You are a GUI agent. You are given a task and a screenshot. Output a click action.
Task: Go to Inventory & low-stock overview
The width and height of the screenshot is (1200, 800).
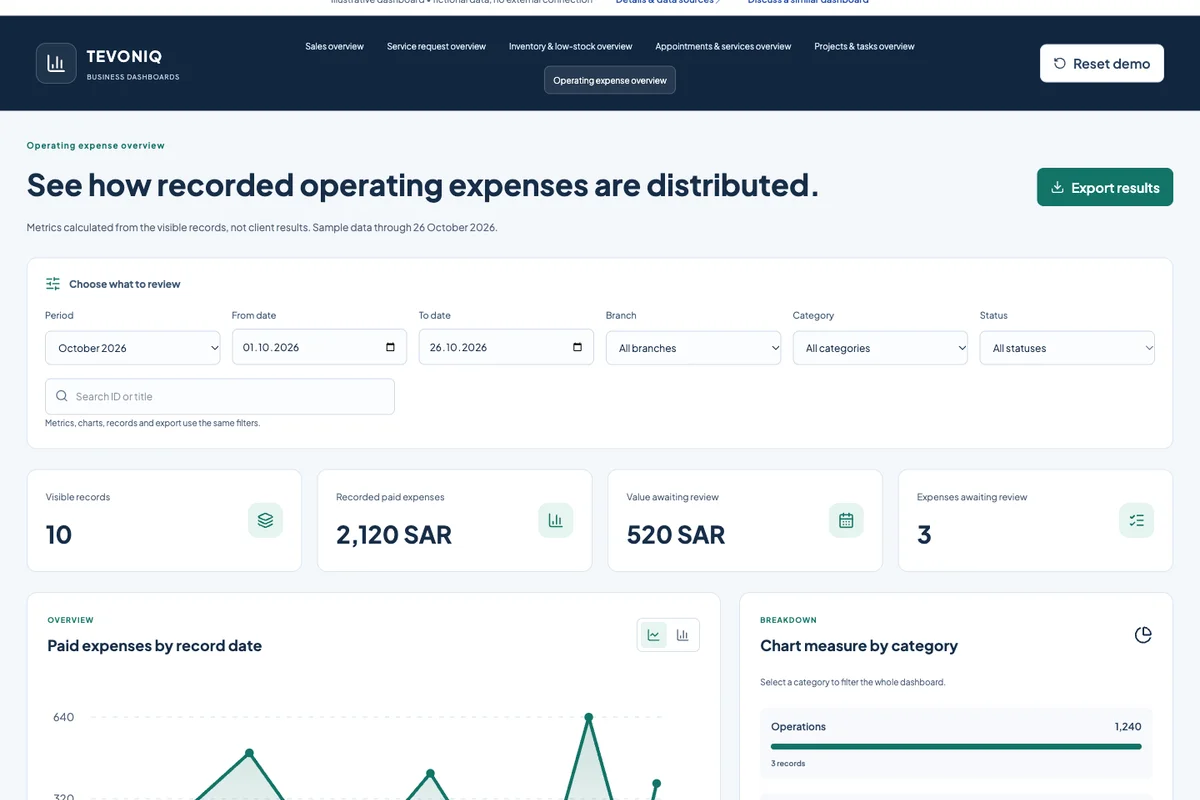[x=570, y=46]
